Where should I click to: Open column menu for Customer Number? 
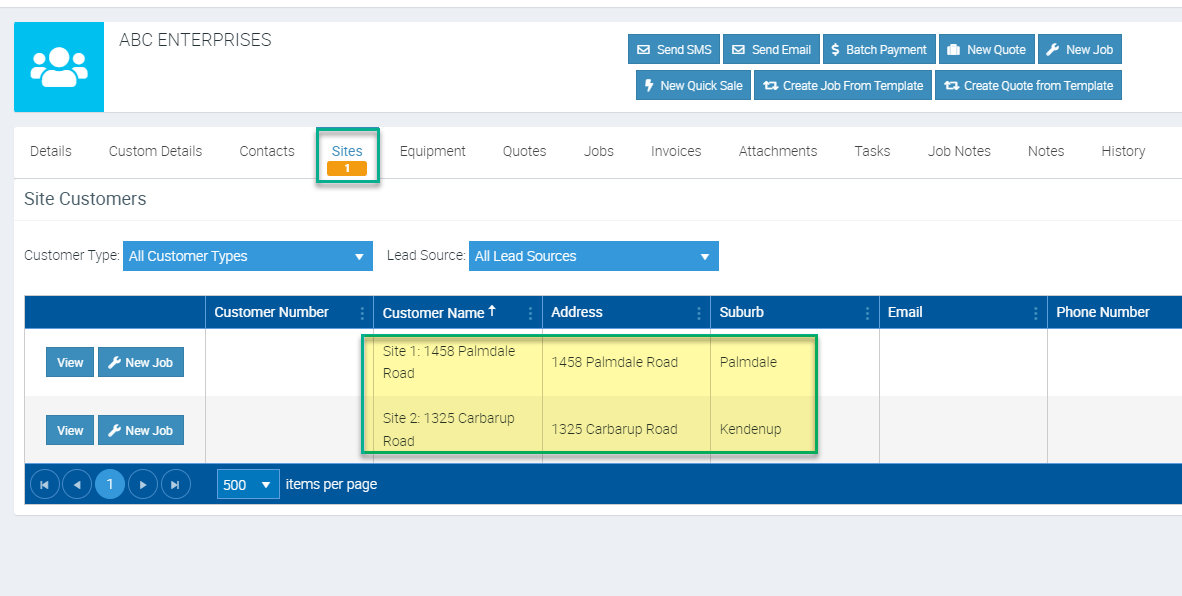tap(362, 313)
